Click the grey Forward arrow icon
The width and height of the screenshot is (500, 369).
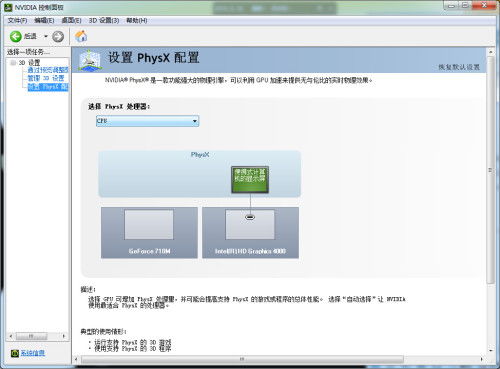coord(58,36)
